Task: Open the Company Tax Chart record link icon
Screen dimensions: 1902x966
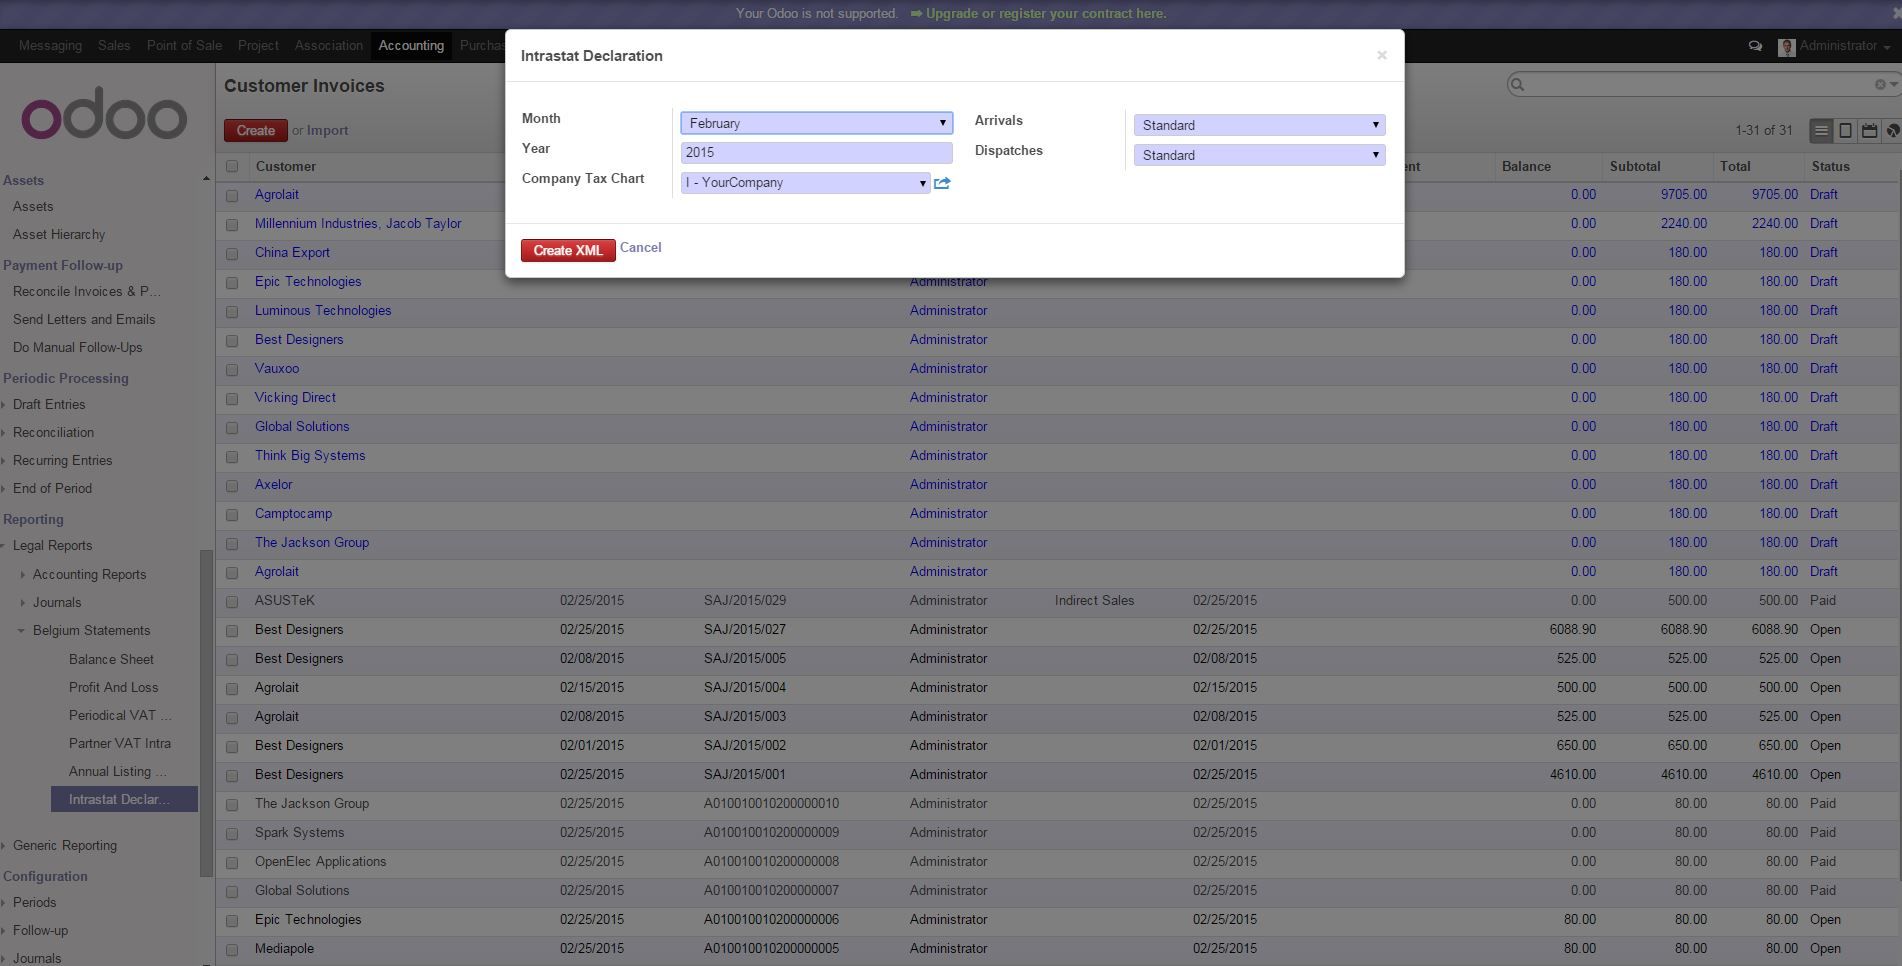Action: (x=942, y=183)
